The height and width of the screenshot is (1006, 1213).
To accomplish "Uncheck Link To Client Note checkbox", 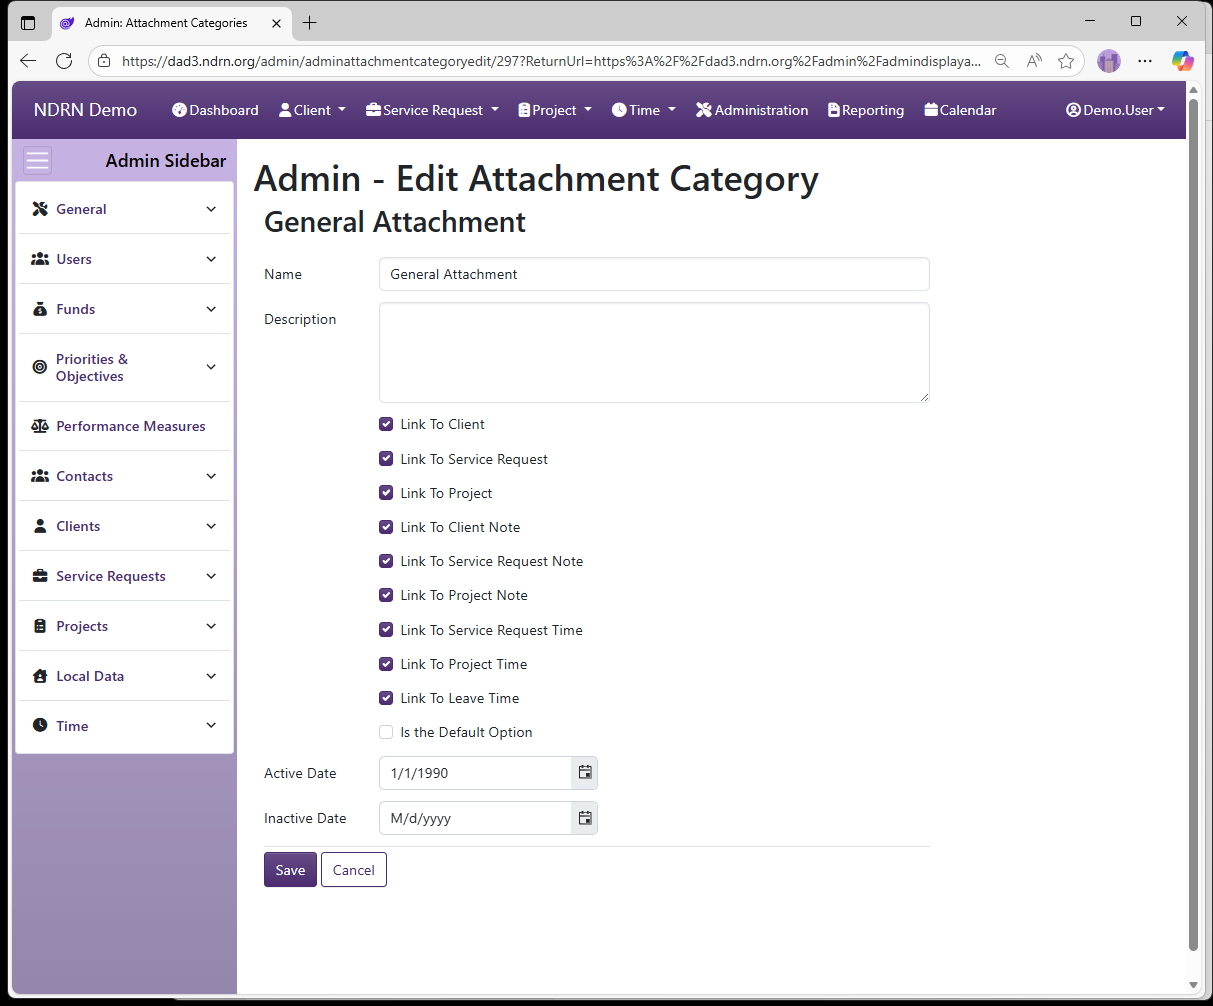I will (x=386, y=527).
